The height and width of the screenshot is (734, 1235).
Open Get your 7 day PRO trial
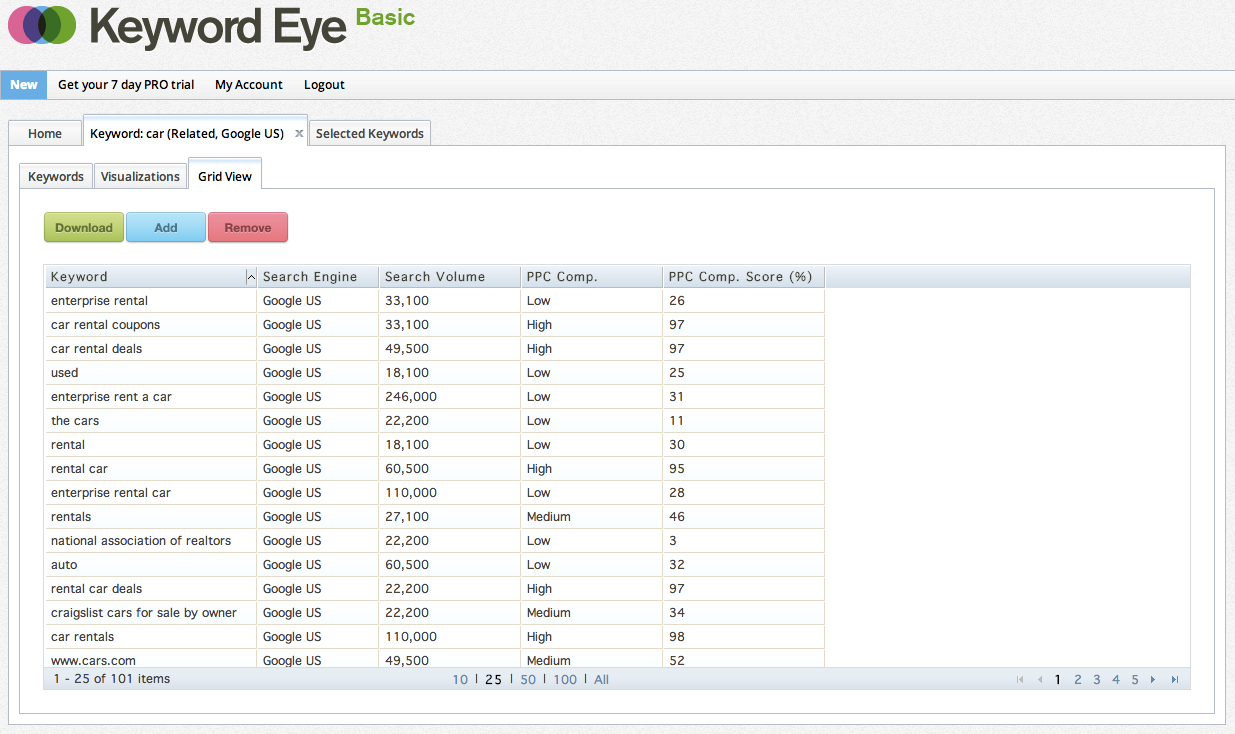click(x=126, y=85)
